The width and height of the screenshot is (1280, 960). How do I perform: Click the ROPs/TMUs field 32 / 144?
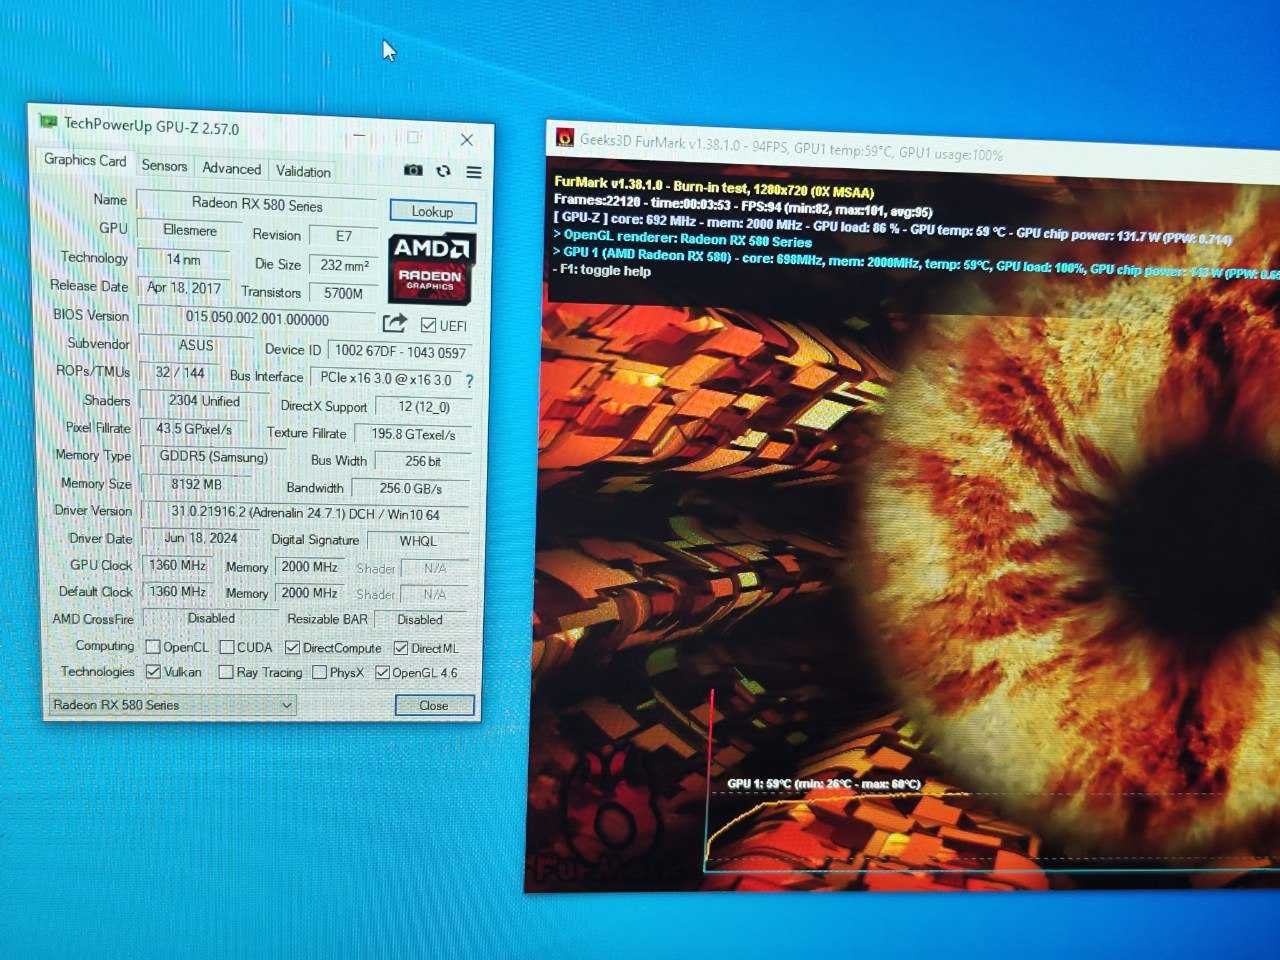click(180, 372)
